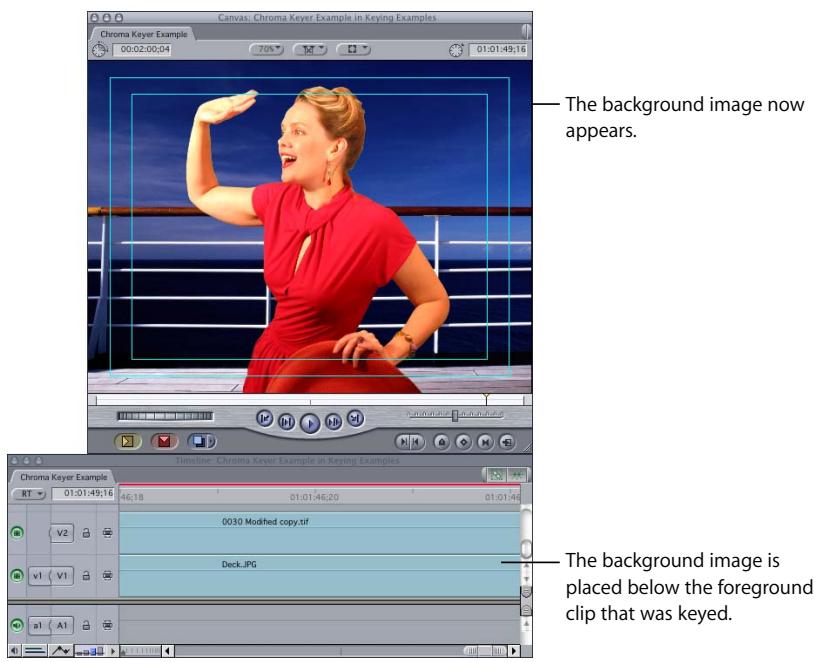
Task: Click the Canvas current timecode 01:01:49;16 field
Action: (x=498, y=49)
